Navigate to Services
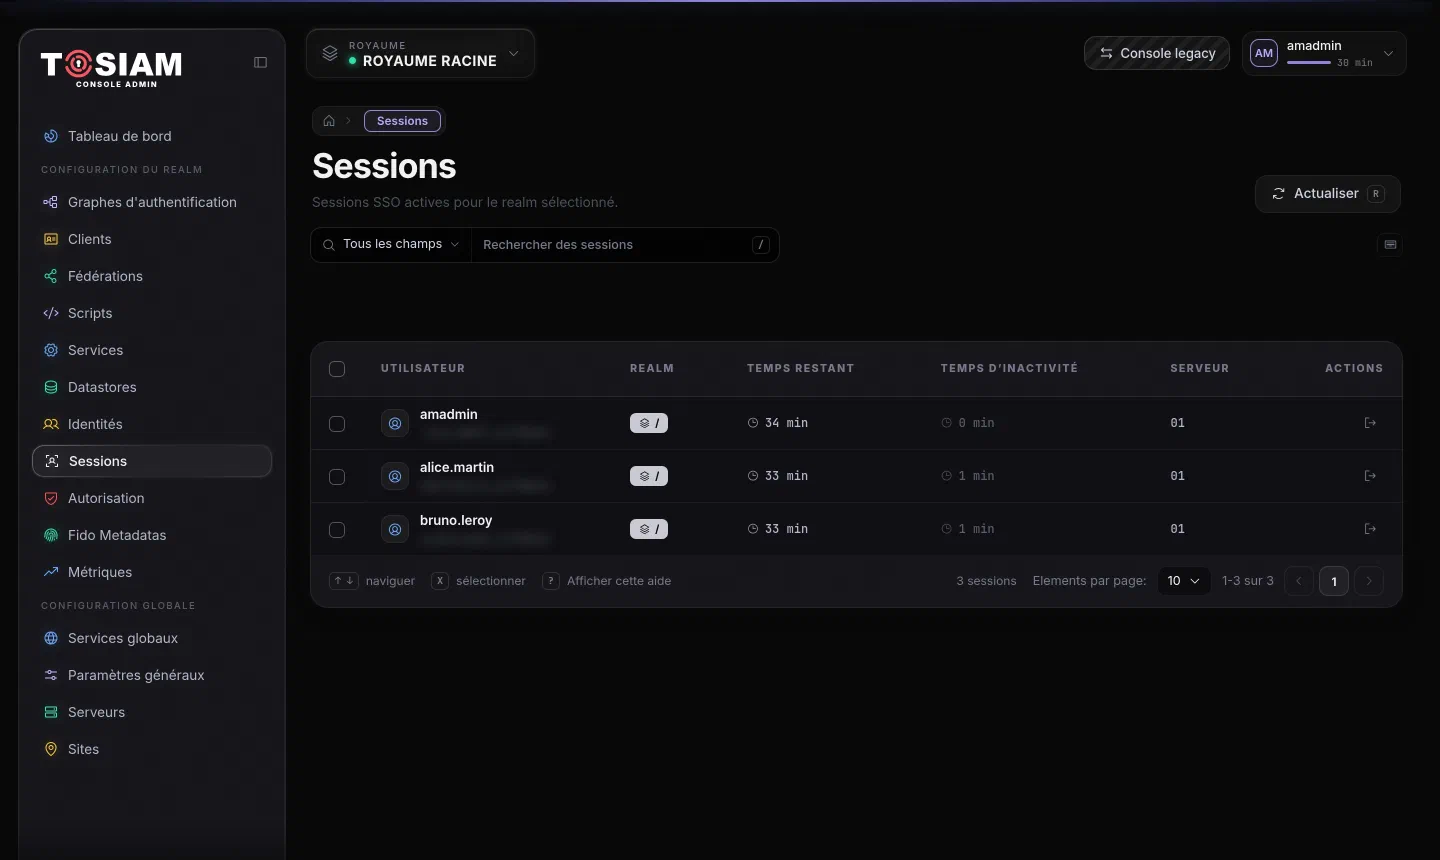Image resolution: width=1440 pixels, height=860 pixels. click(152, 350)
